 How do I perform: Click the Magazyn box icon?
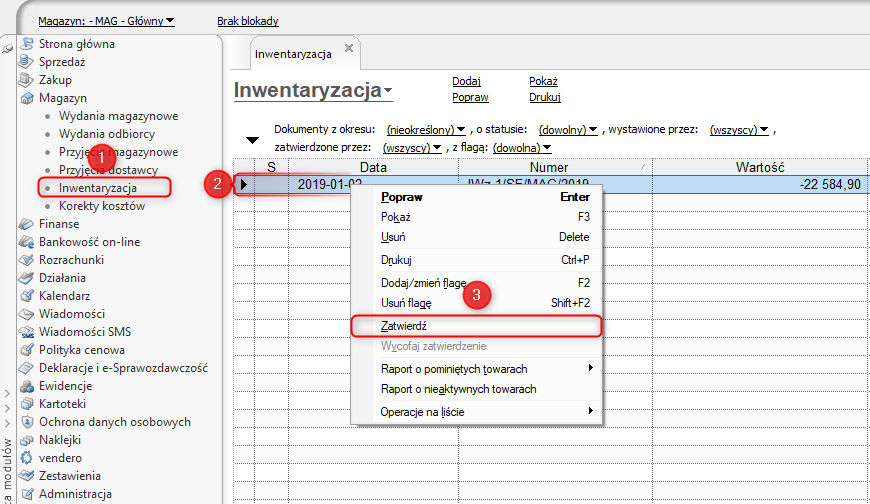[x=27, y=98]
